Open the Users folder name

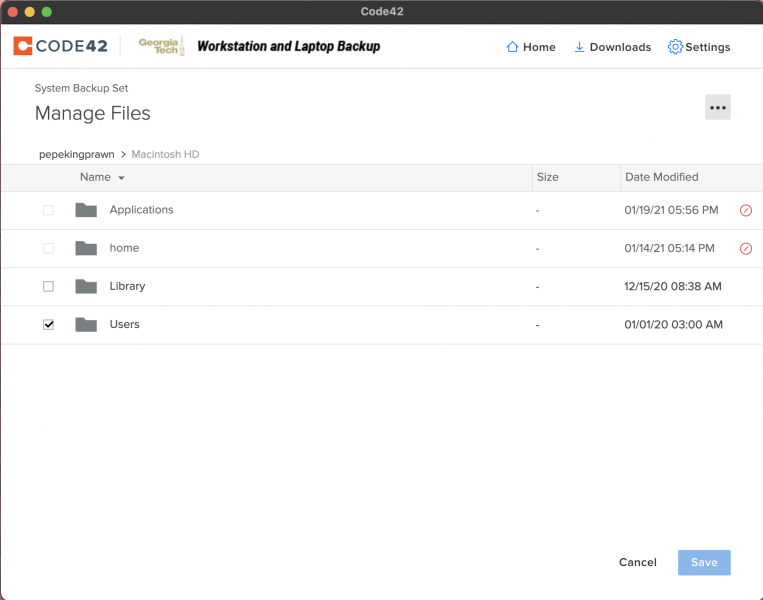click(x=124, y=325)
